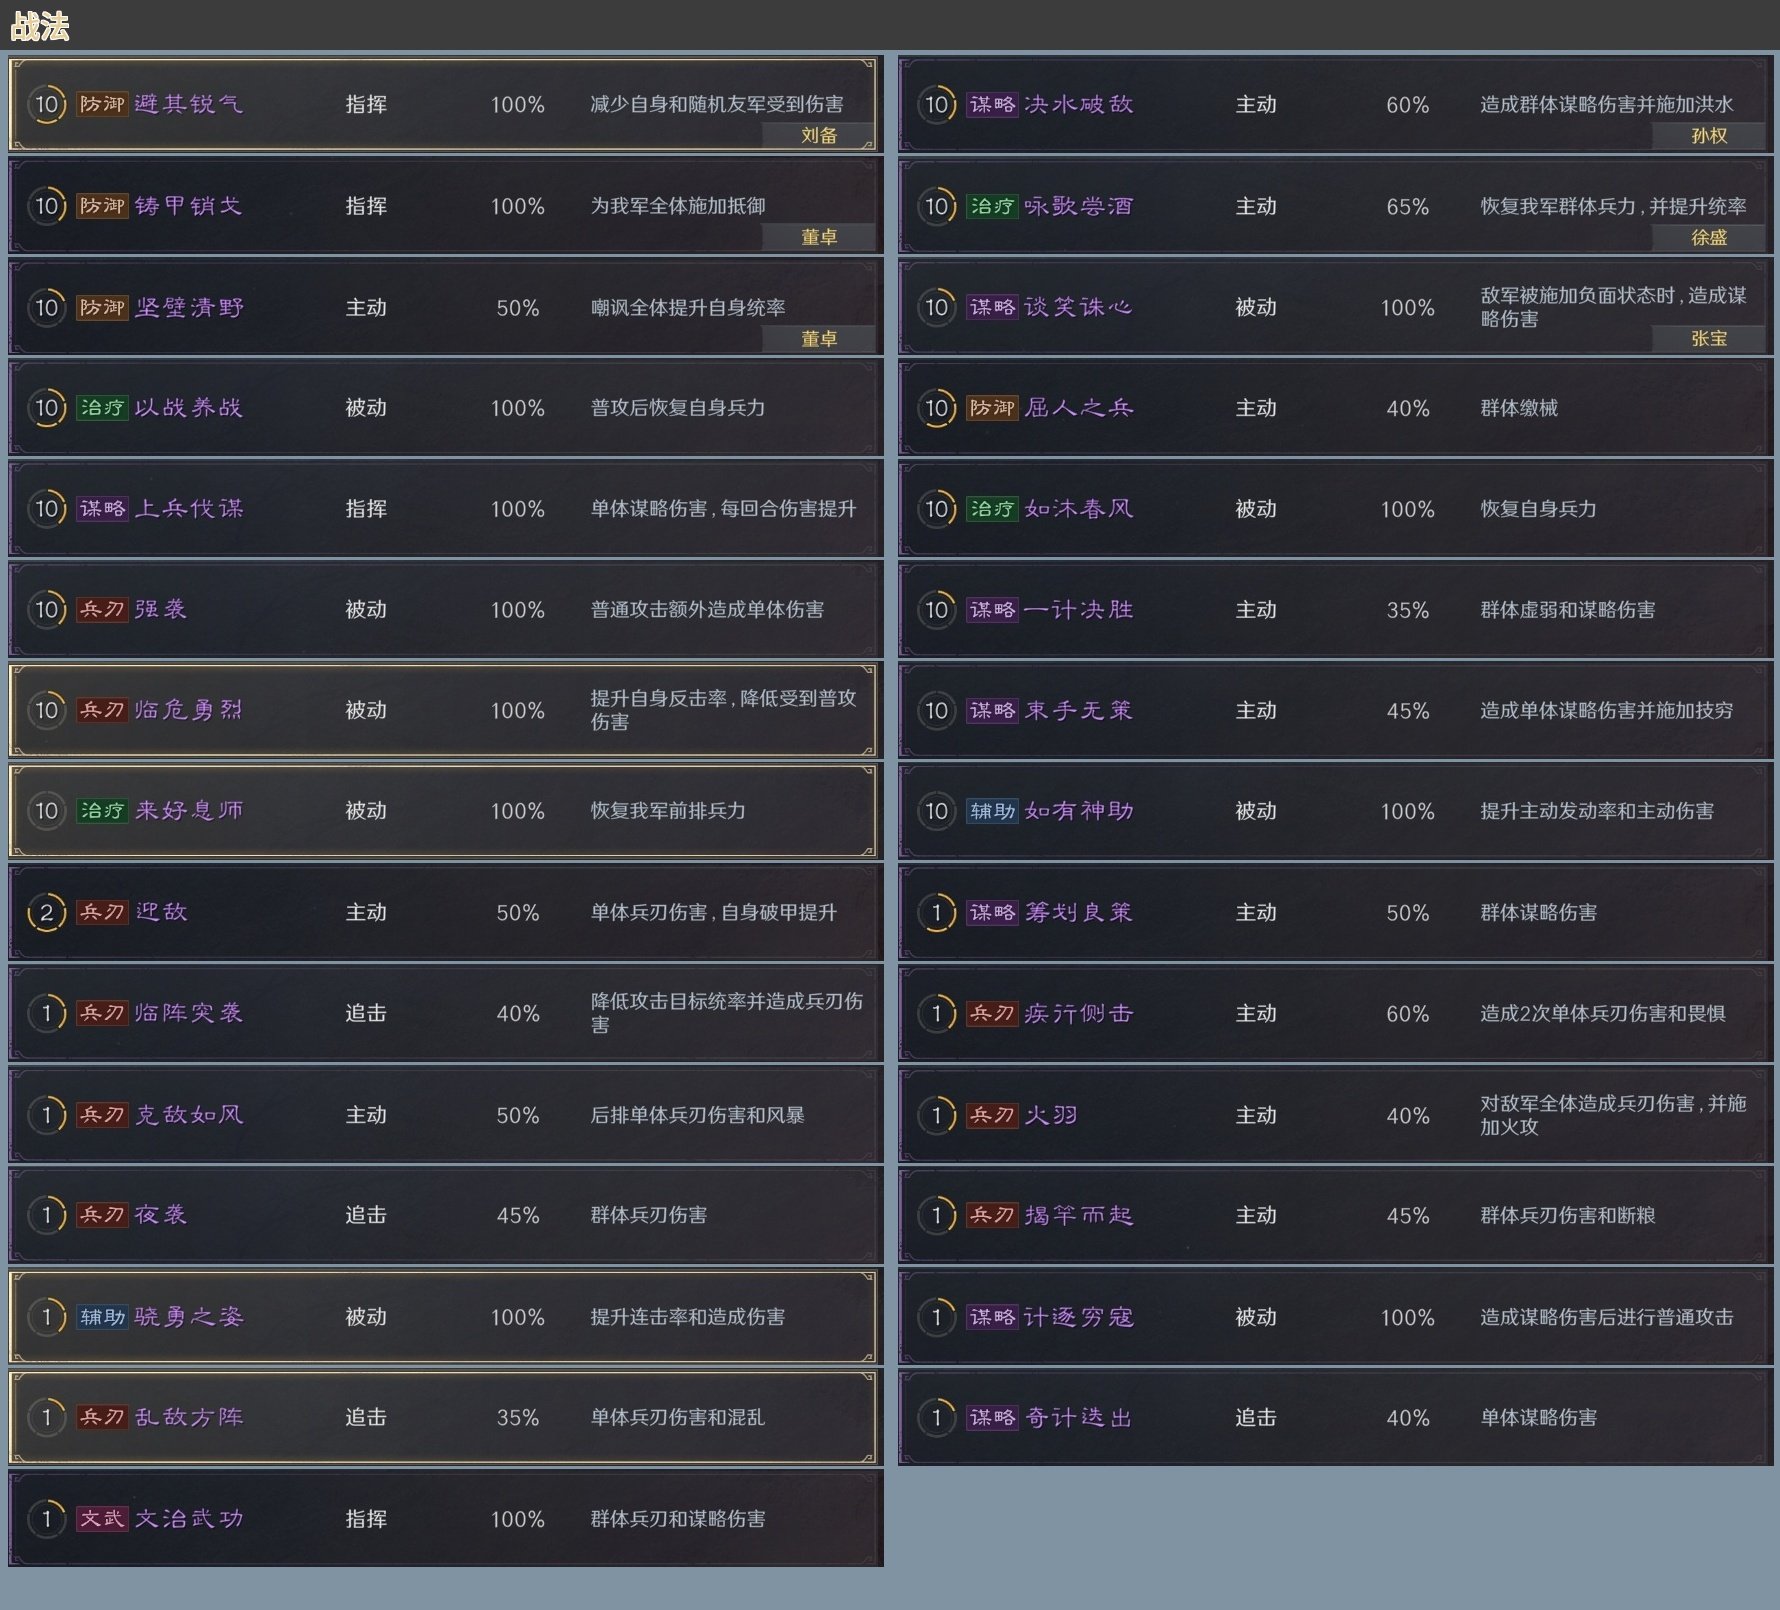Viewport: 1780px width, 1610px height.
Task: Click the level 2 badge of 迎敌
Action: (x=46, y=913)
